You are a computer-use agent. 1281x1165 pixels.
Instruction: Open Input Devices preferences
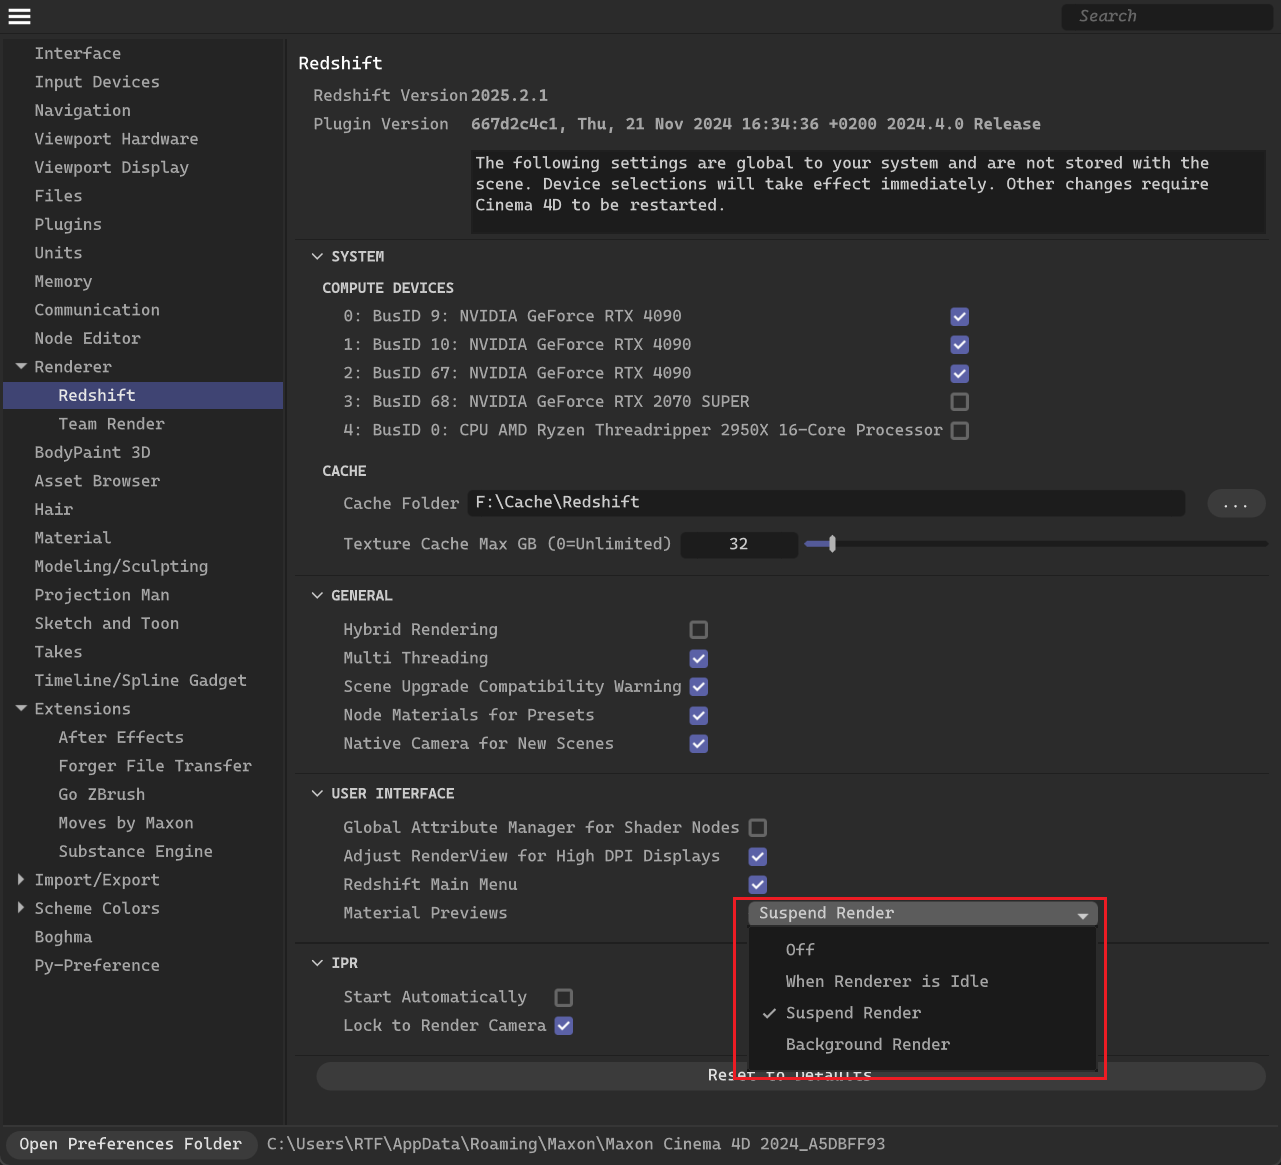point(97,82)
